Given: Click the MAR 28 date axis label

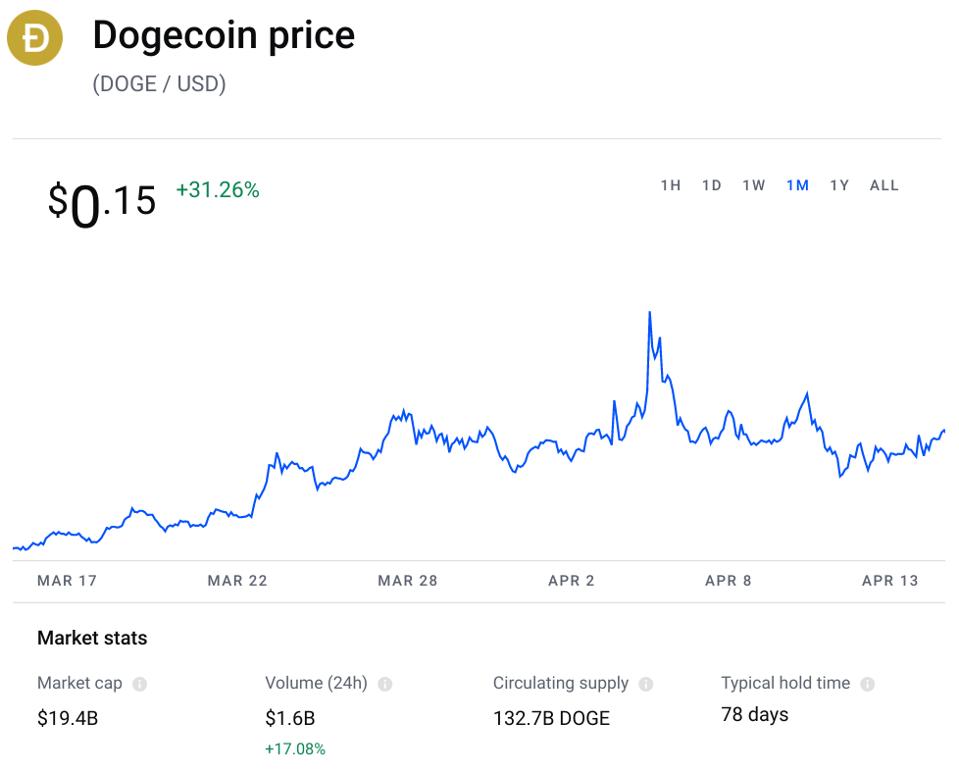Looking at the screenshot, I should 407,580.
